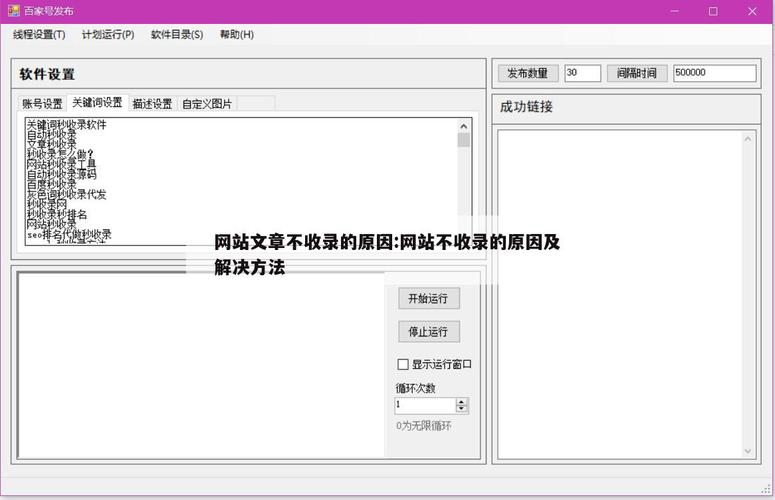Open the 自定义图片 tab
This screenshot has height=500, width=775.
tap(207, 104)
